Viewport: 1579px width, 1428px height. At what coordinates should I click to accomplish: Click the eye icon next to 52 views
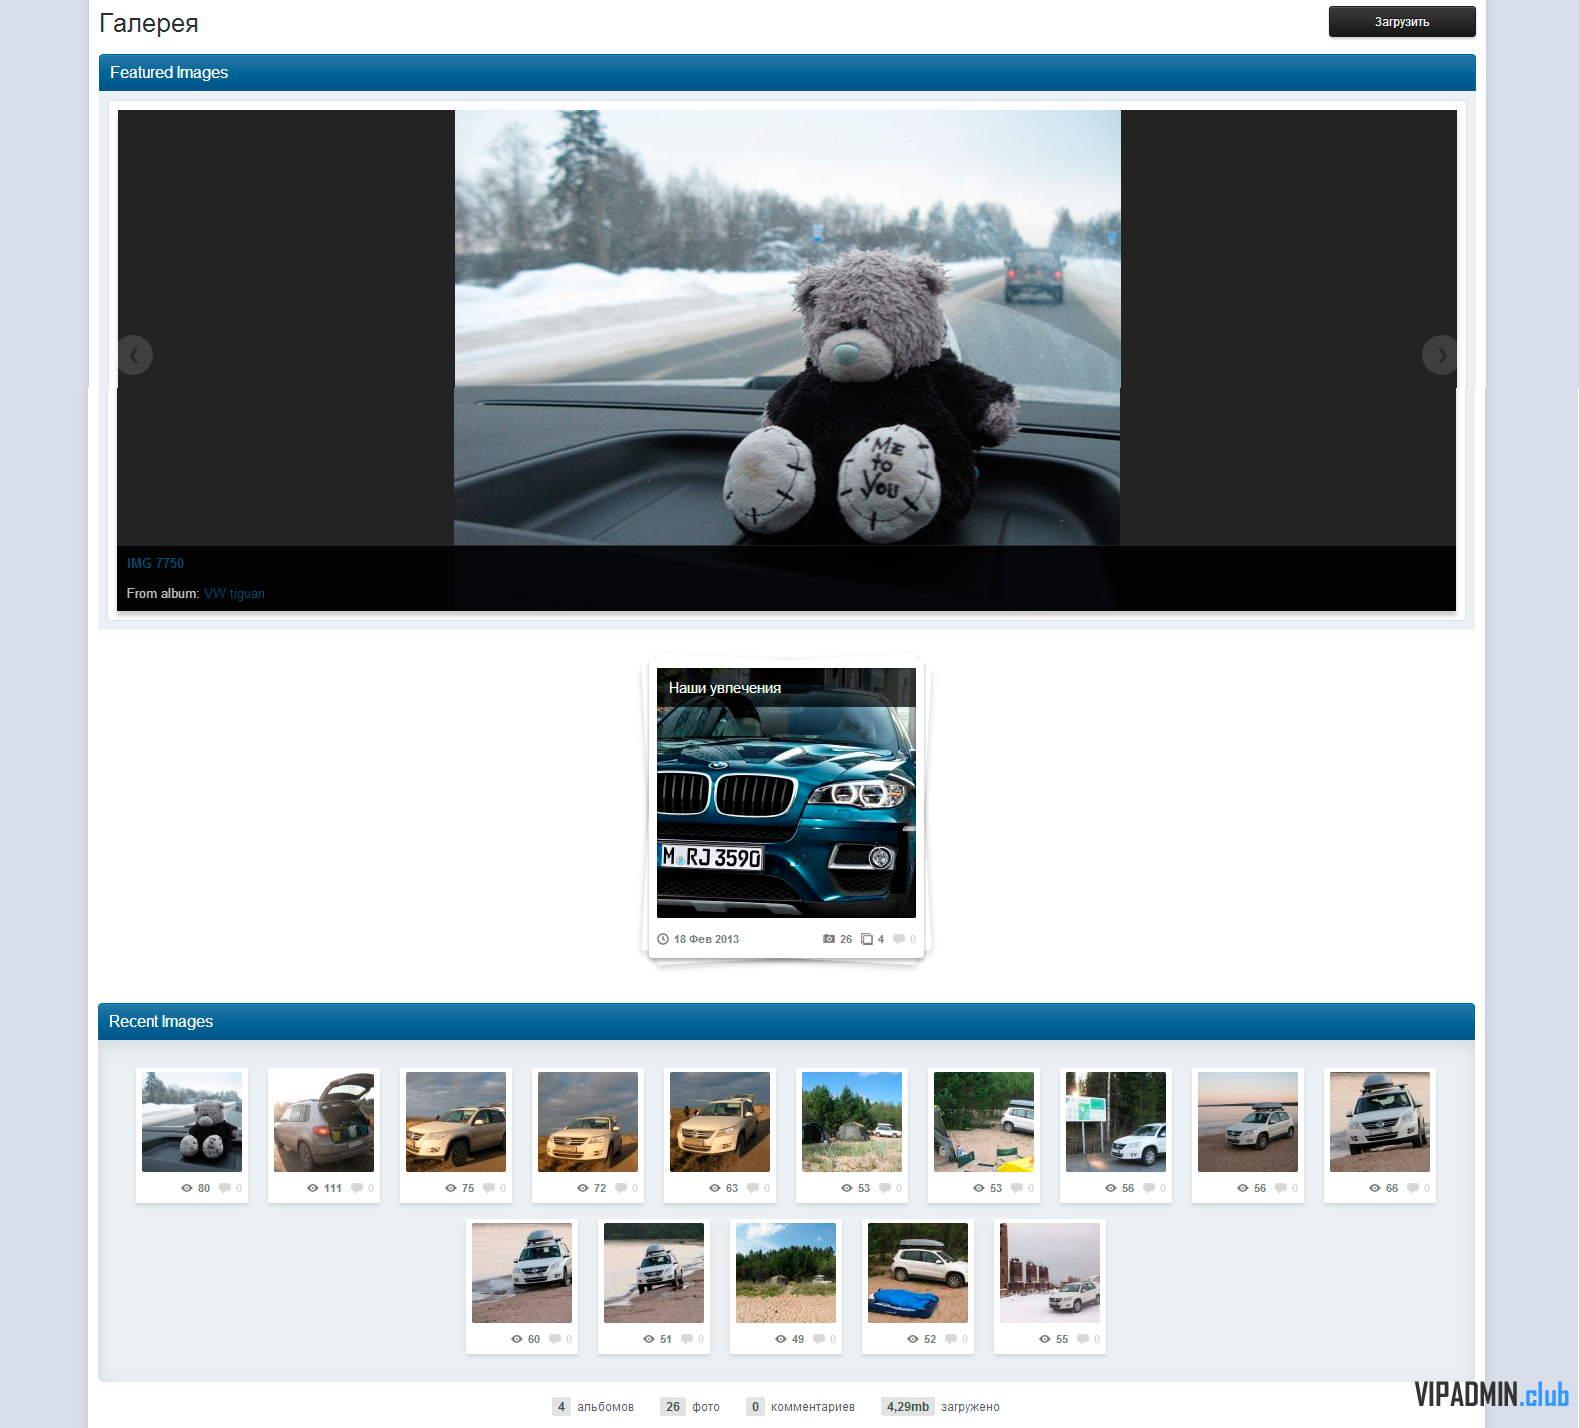(912, 1339)
